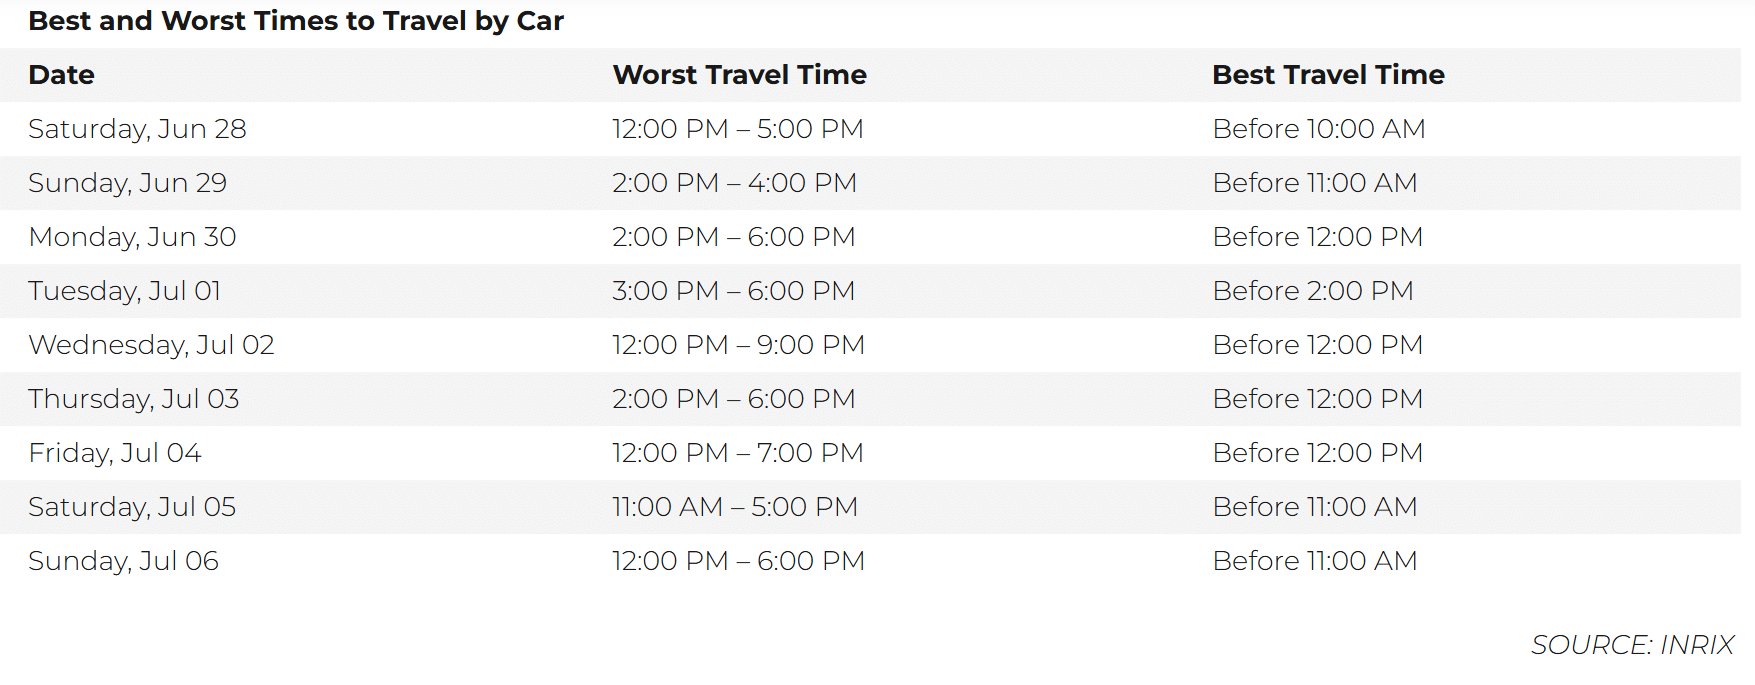Click the 3:00 PM – 6:00 PM cell

click(x=734, y=291)
